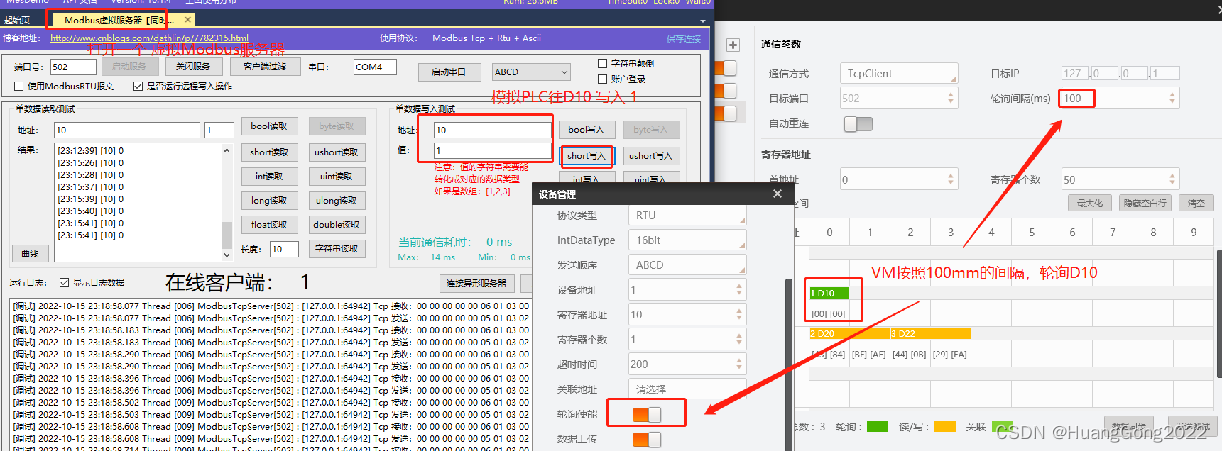Click the register count stepper showing 1
This screenshot has width=1222, height=452.
(688, 339)
